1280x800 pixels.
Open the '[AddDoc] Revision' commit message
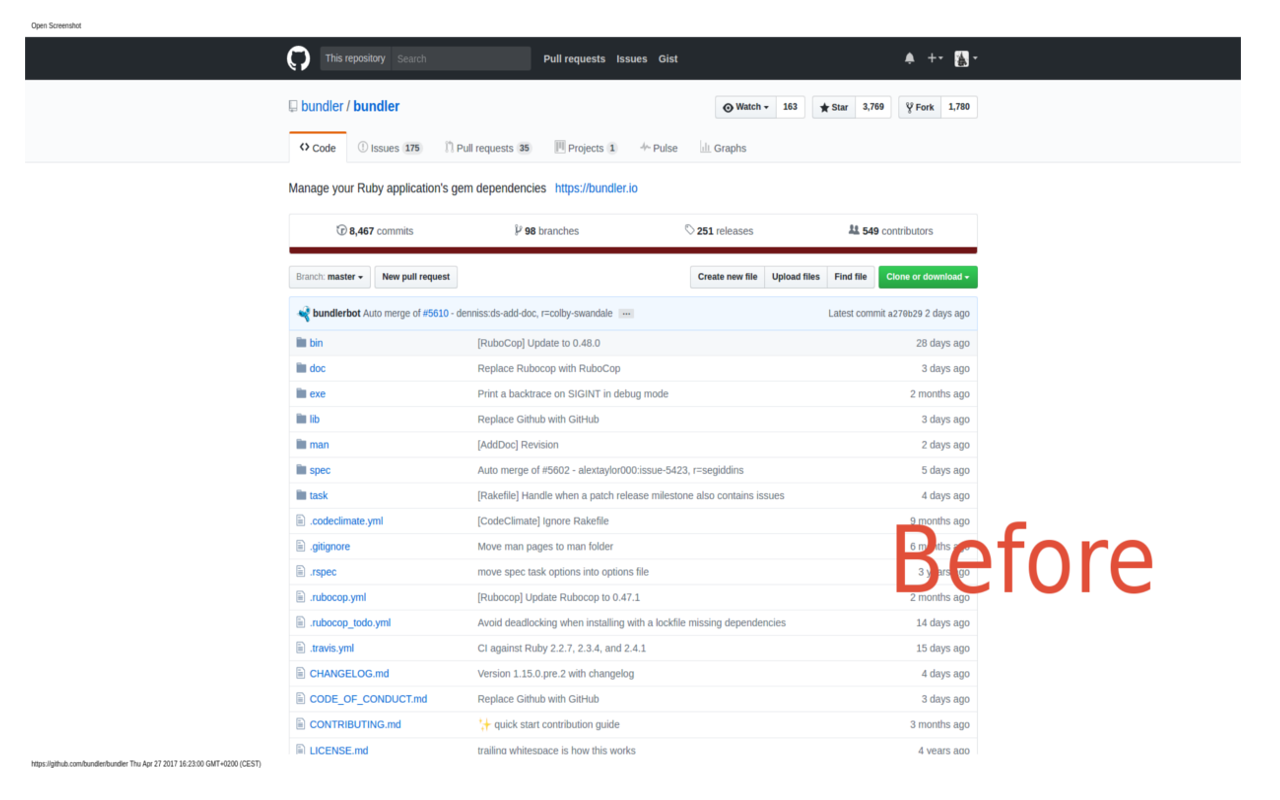(518, 445)
